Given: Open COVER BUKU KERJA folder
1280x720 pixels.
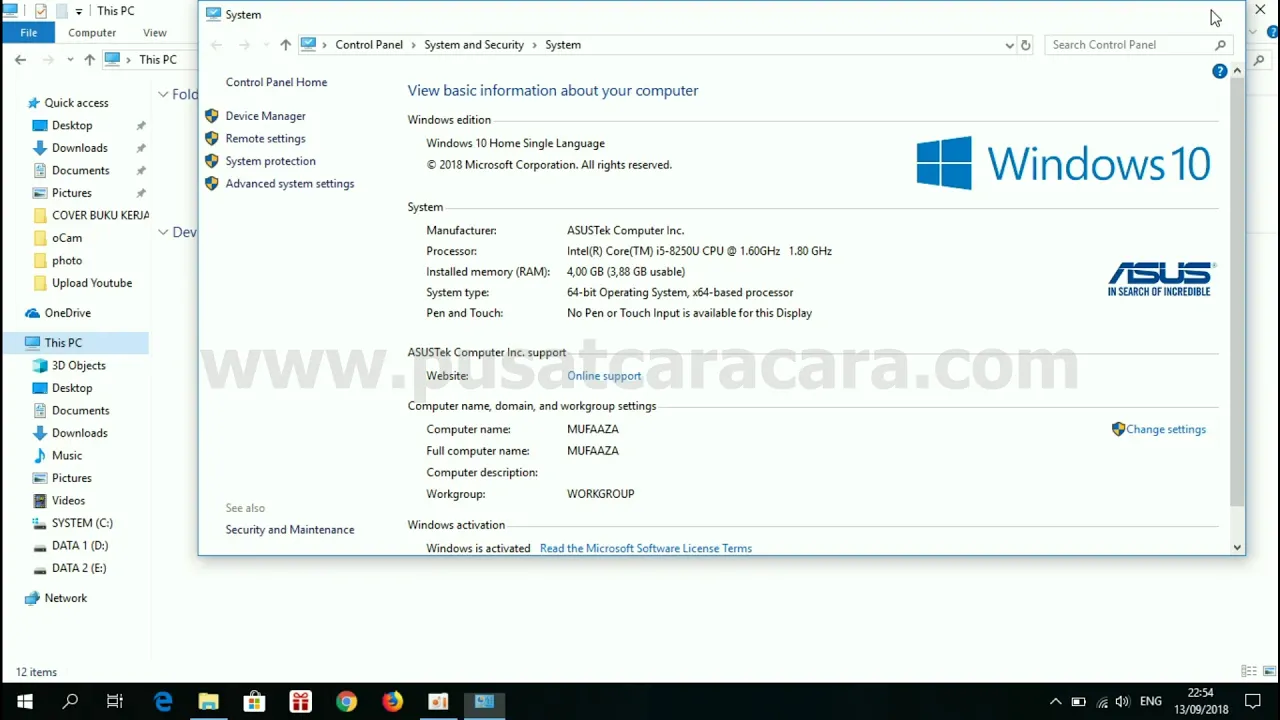Looking at the screenshot, I should coord(91,215).
